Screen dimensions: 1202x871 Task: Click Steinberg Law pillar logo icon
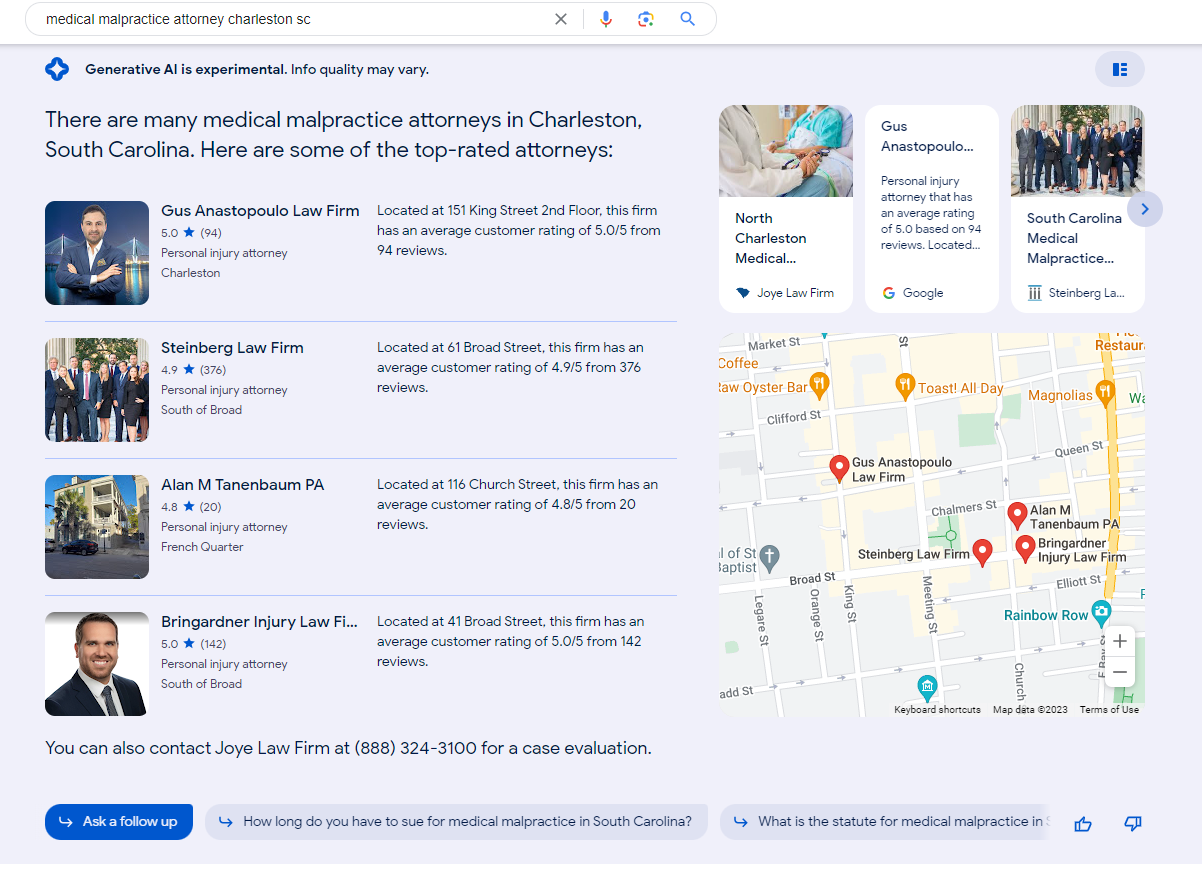pyautogui.click(x=1035, y=293)
